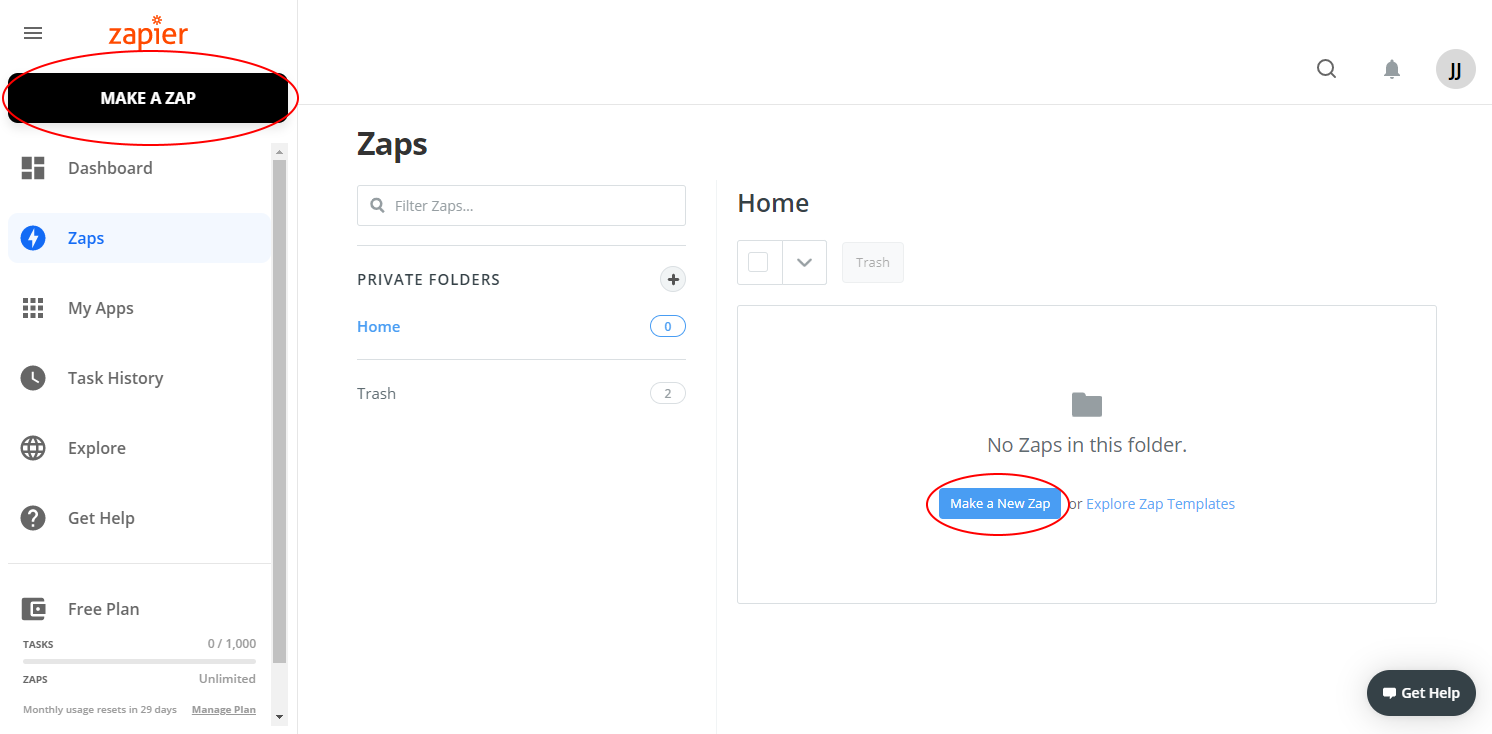Click the Task History clock icon
Image resolution: width=1492 pixels, height=734 pixels.
tap(33, 378)
